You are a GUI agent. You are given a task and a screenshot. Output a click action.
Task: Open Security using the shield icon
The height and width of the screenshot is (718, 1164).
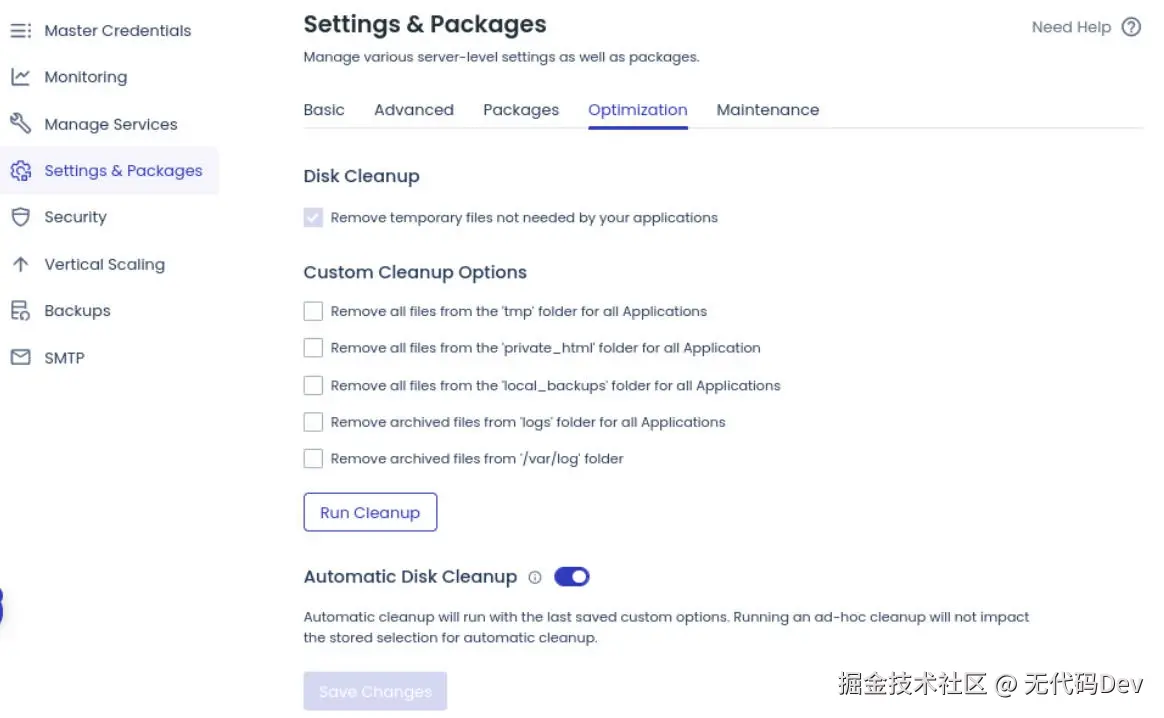(x=21, y=217)
